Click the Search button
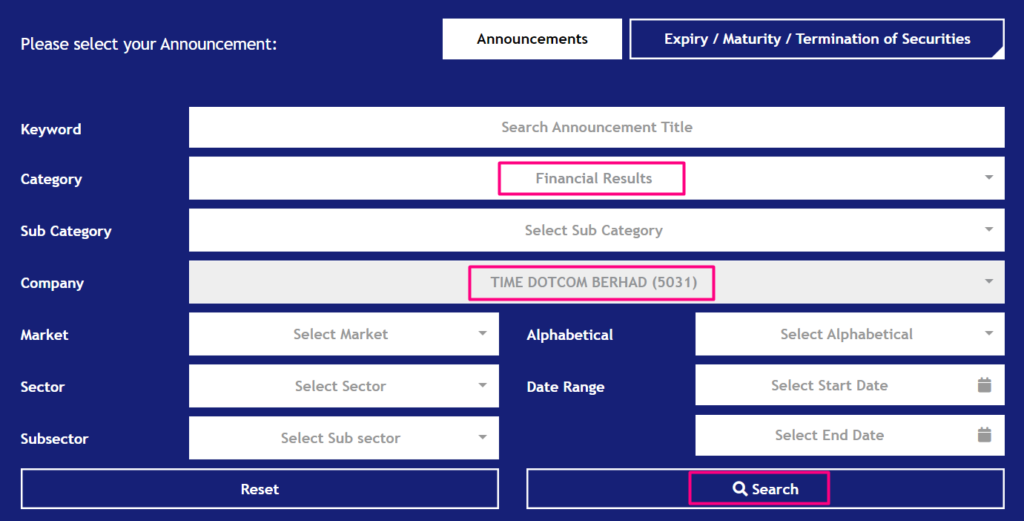Screen dimensions: 1024x521 pos(765,488)
